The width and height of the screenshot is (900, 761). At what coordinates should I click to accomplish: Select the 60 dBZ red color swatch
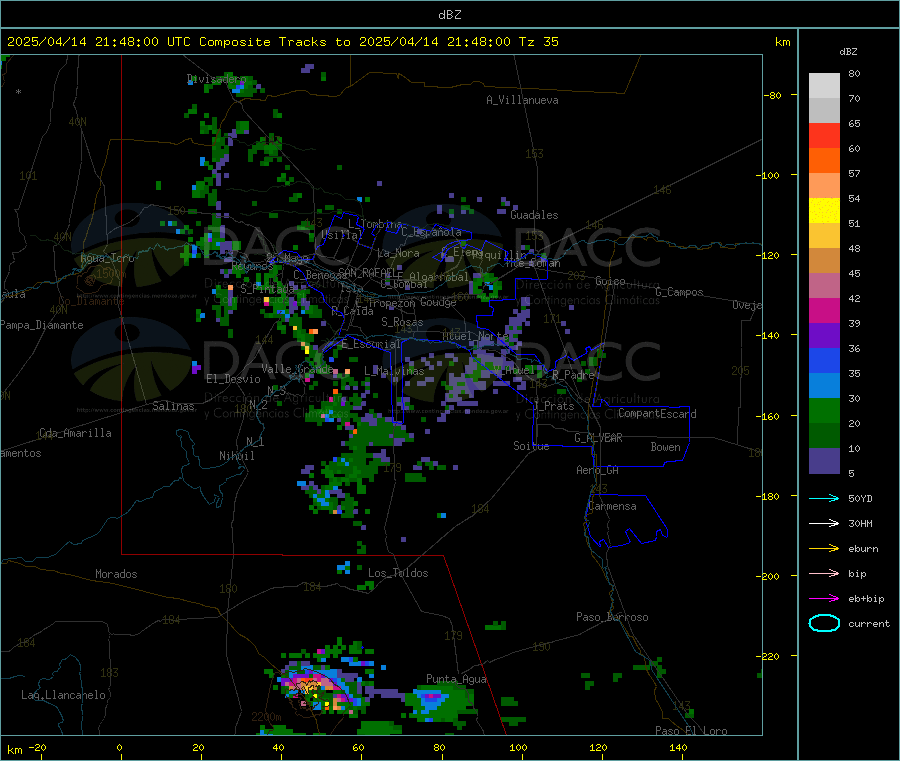point(824,135)
